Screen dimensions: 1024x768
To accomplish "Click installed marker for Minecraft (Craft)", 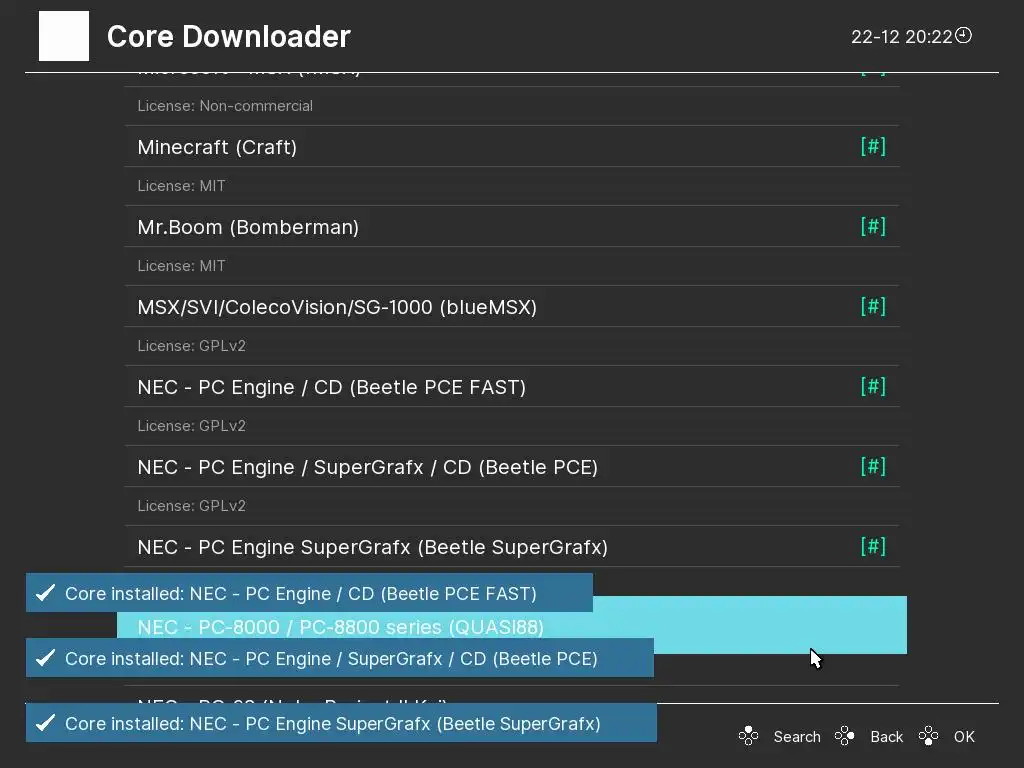I will [873, 147].
